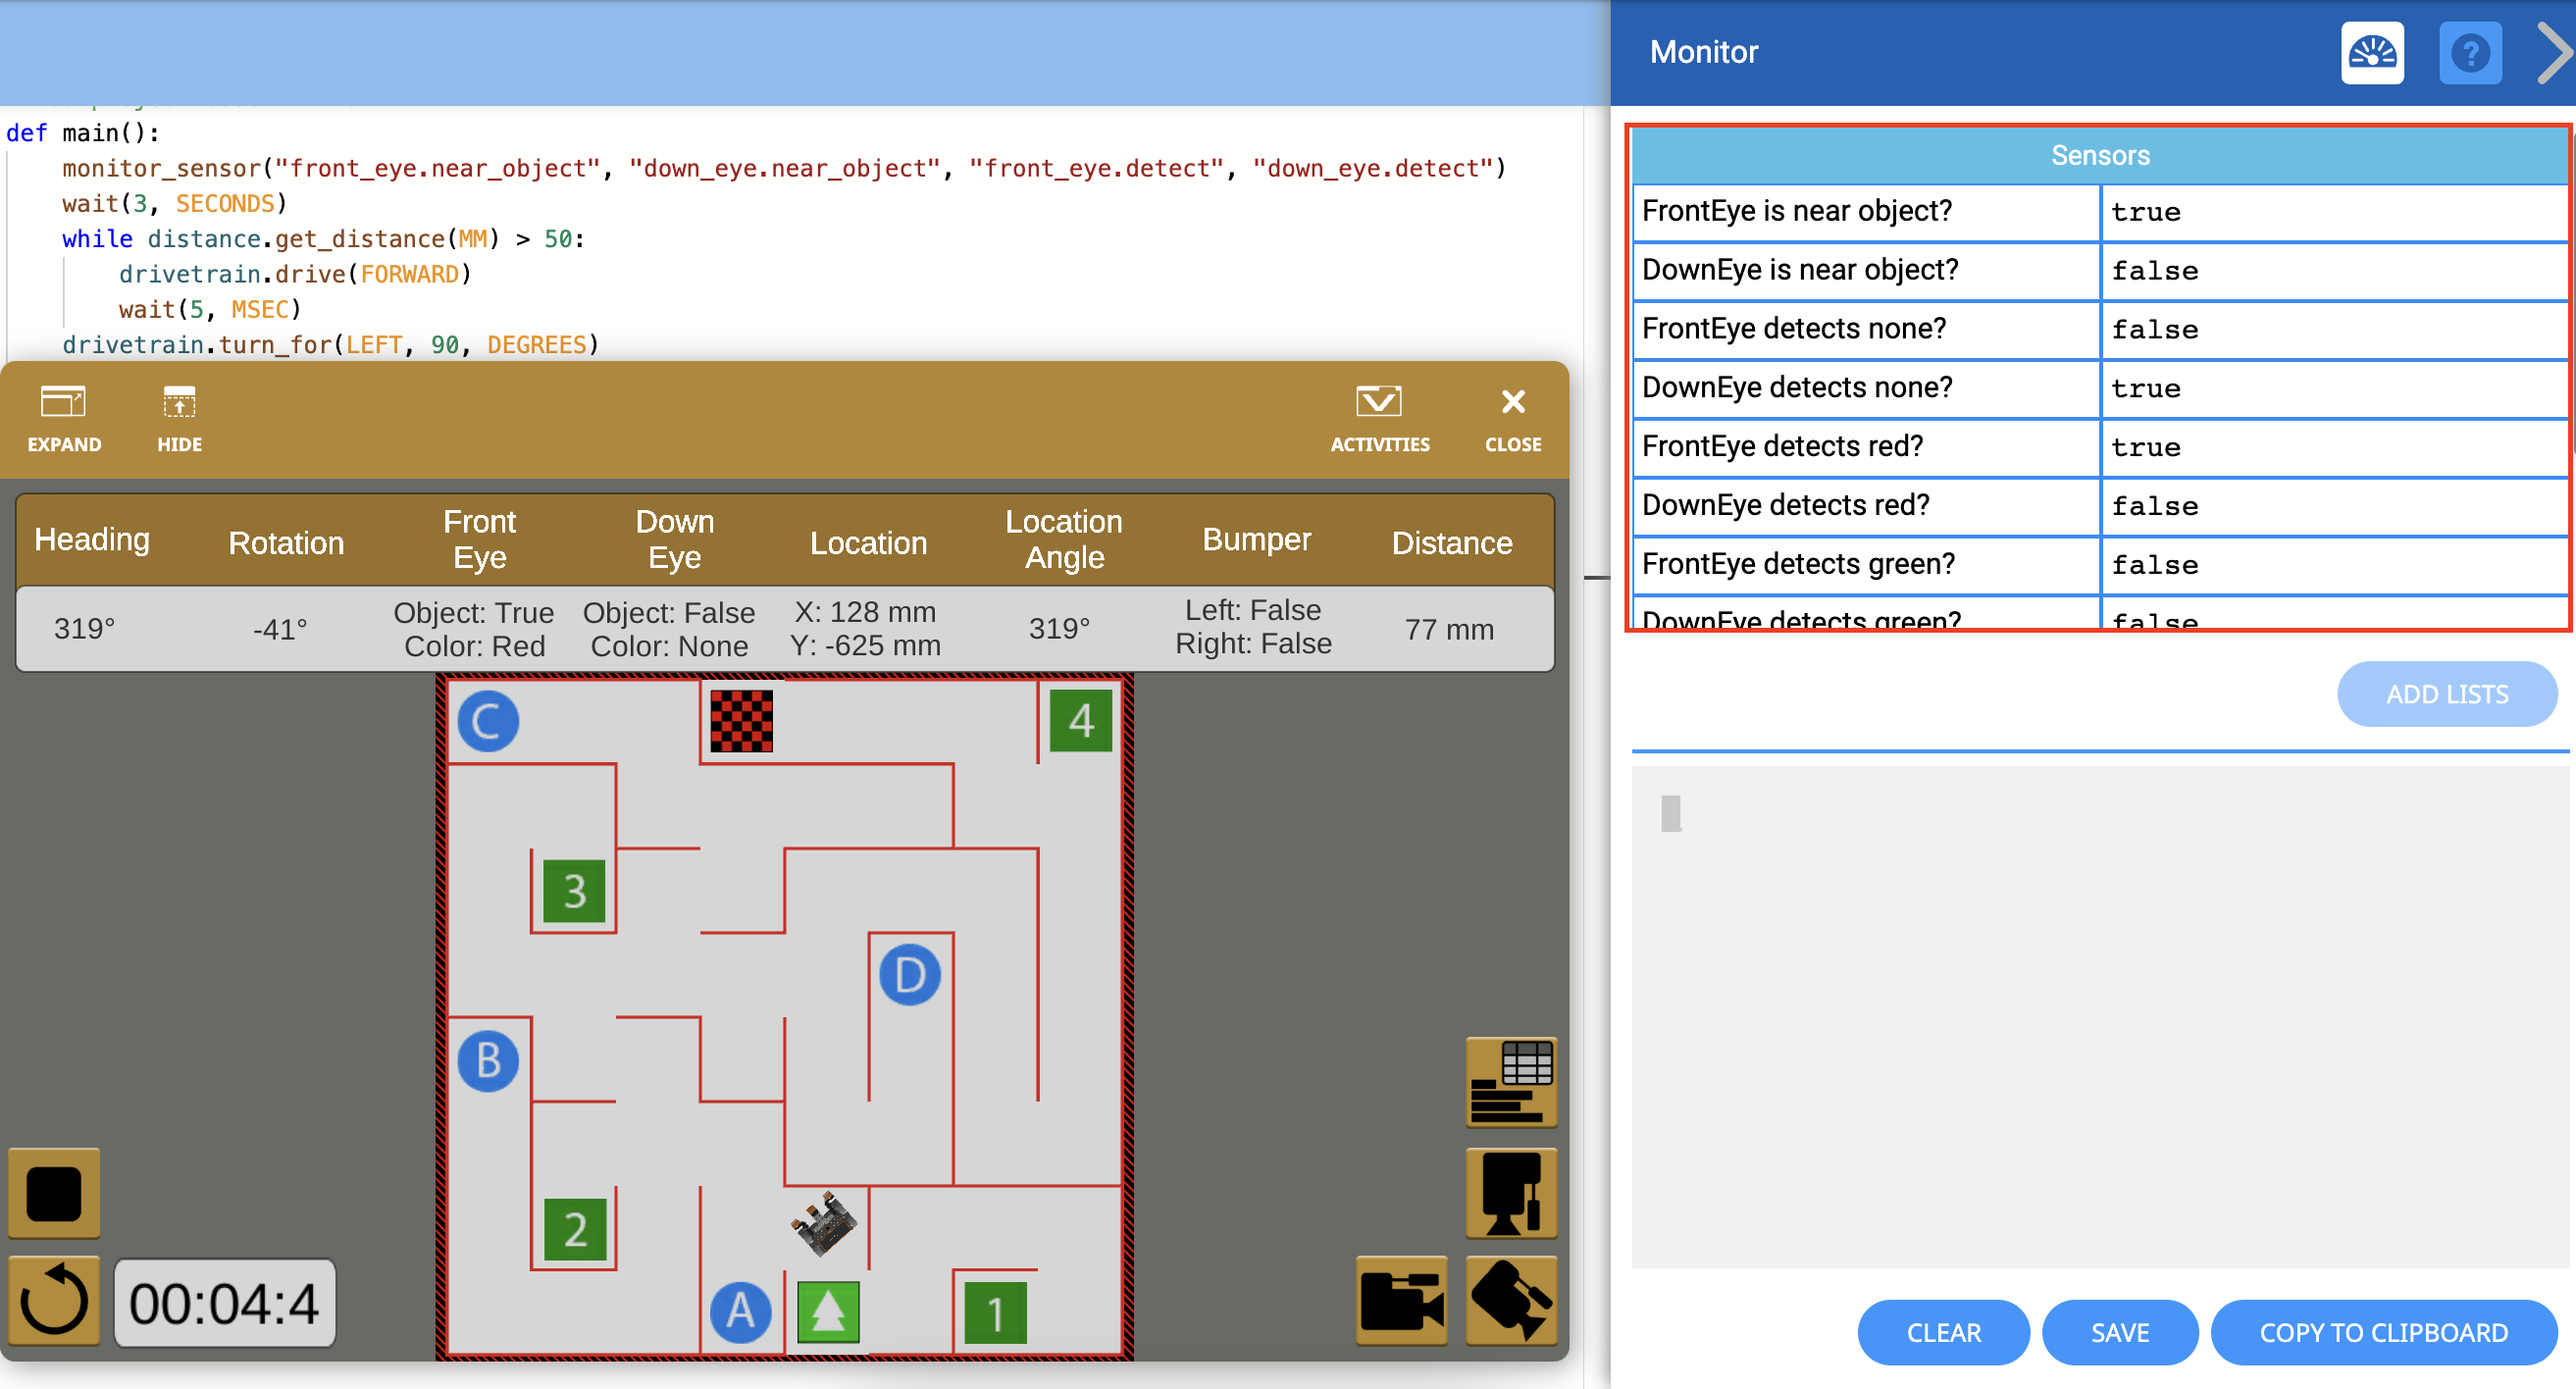Viewport: 2576px width, 1389px height.
Task: Open the Activities panel from the playground toolbar
Action: pyautogui.click(x=1380, y=418)
